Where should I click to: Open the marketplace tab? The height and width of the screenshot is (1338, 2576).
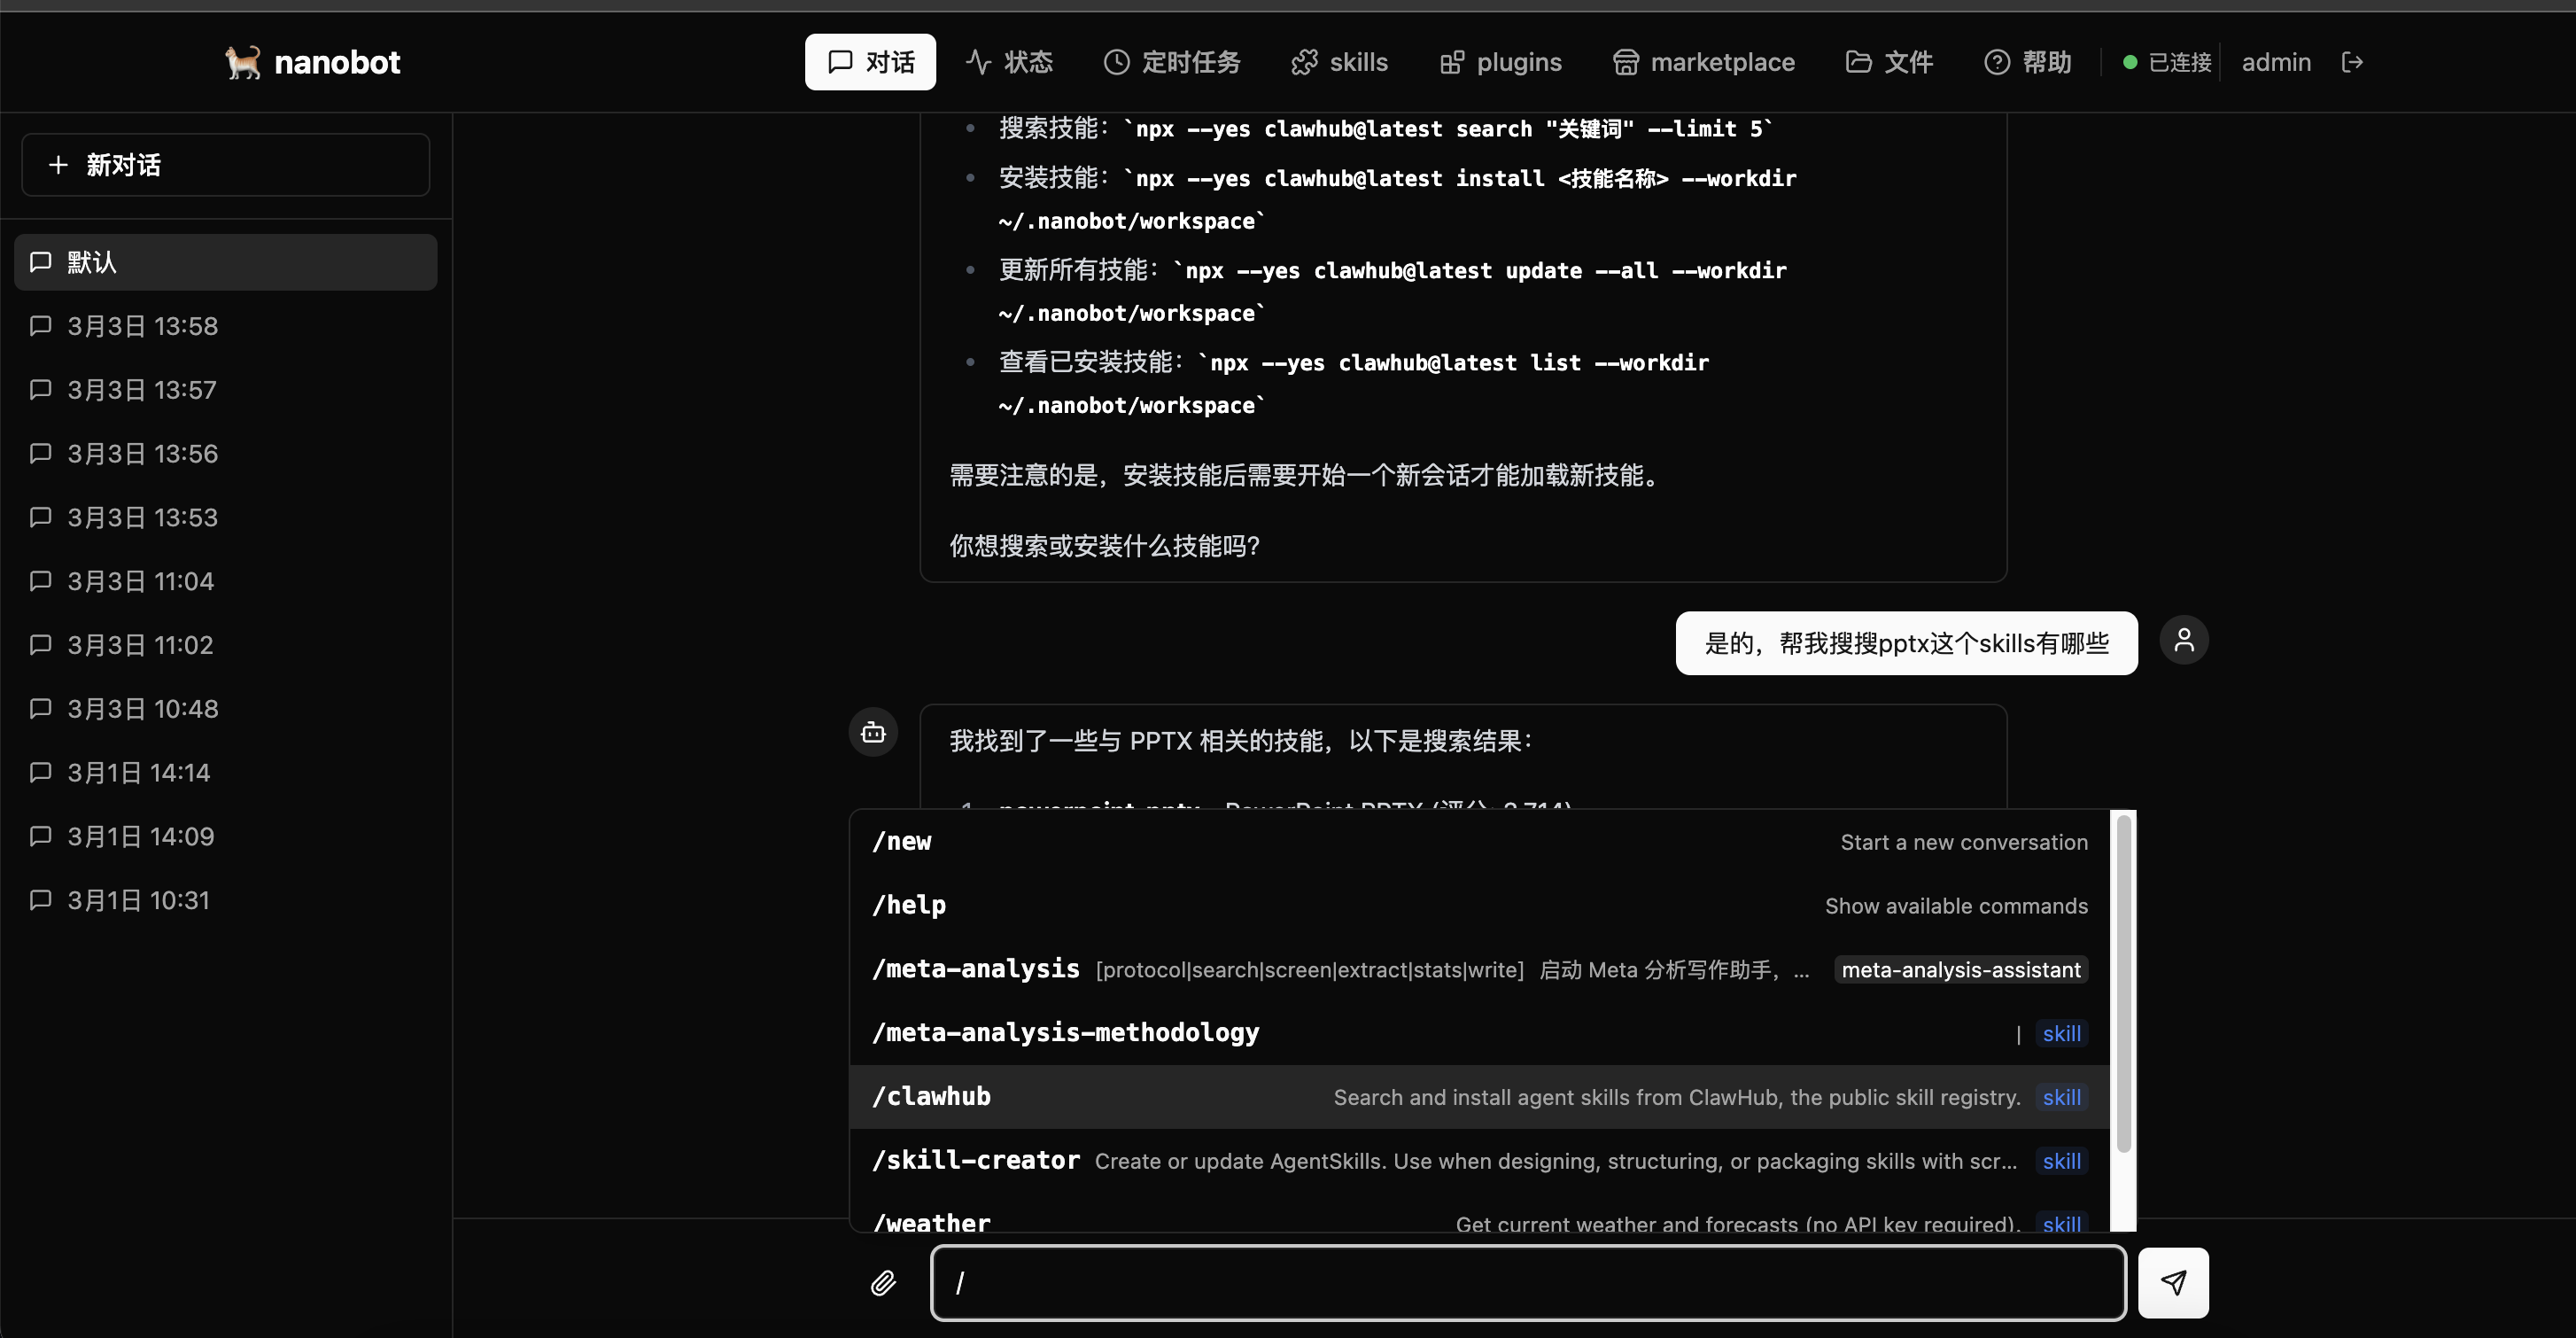1703,62
